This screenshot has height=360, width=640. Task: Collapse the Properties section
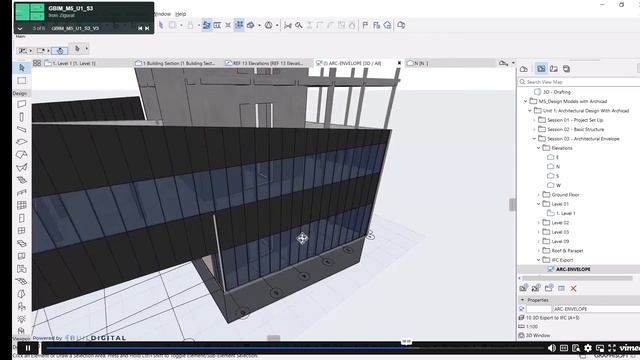tap(522, 300)
